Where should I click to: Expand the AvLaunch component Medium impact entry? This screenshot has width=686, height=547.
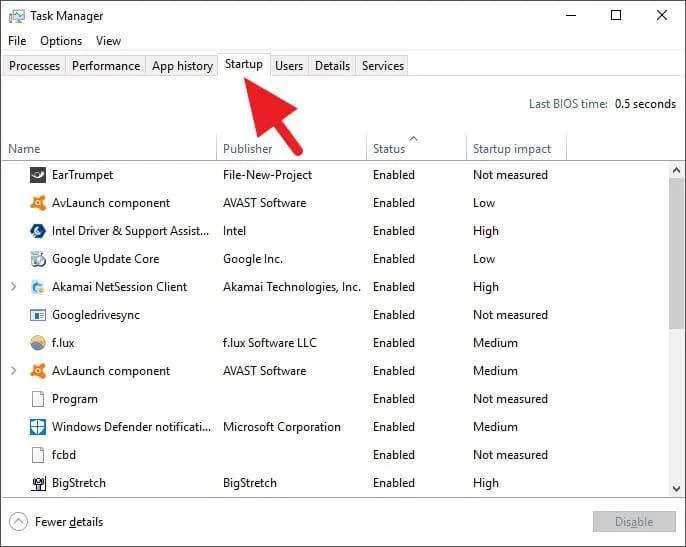(x=14, y=371)
